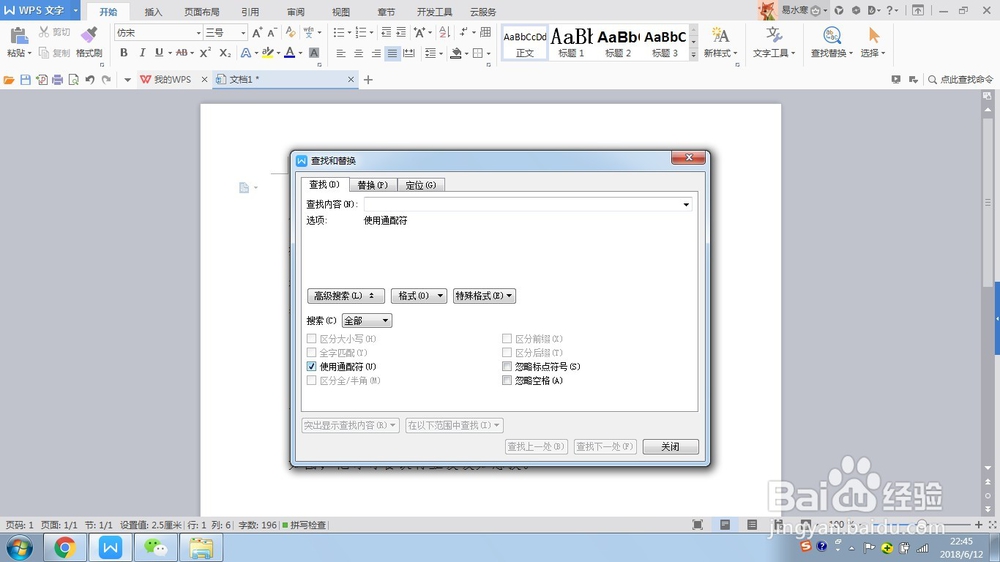The image size is (1000, 562).
Task: Click the font color button
Action: [x=290, y=53]
